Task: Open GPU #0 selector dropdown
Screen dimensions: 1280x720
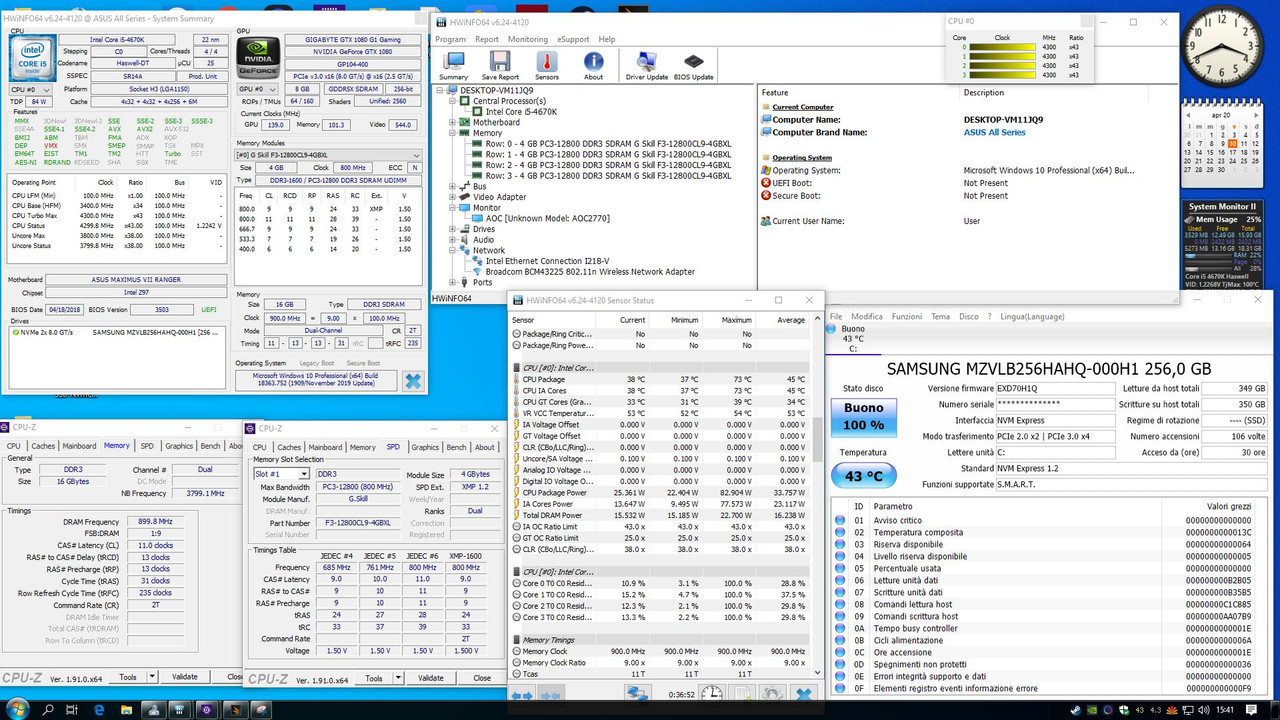Action: click(260, 89)
